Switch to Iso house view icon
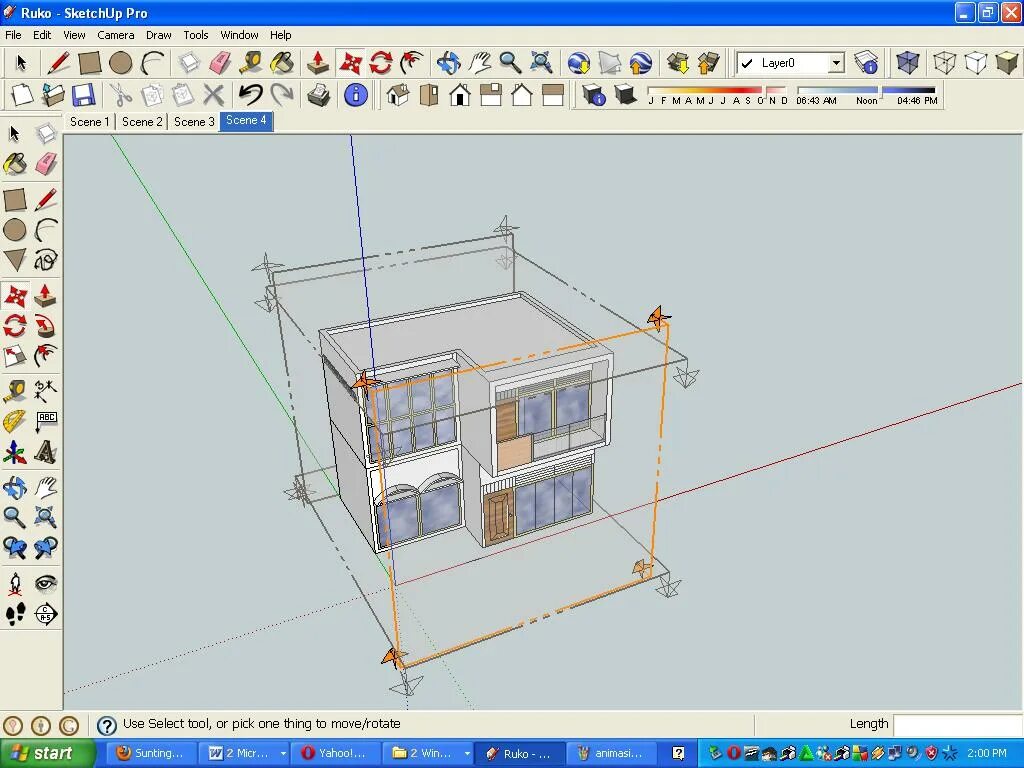Screen dimensions: 1024x768 pos(398,95)
